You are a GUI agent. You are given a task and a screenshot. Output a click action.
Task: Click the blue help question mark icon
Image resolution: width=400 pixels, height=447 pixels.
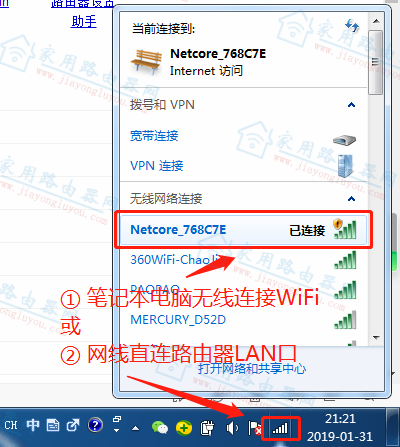coord(95,425)
